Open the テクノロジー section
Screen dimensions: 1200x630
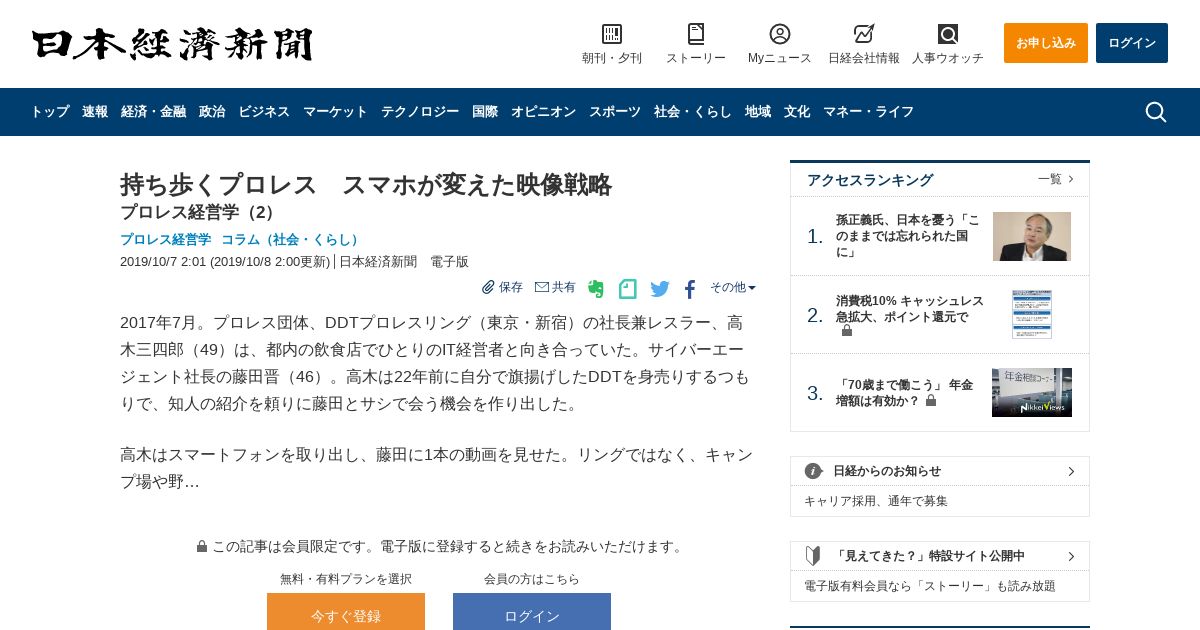[x=420, y=112]
